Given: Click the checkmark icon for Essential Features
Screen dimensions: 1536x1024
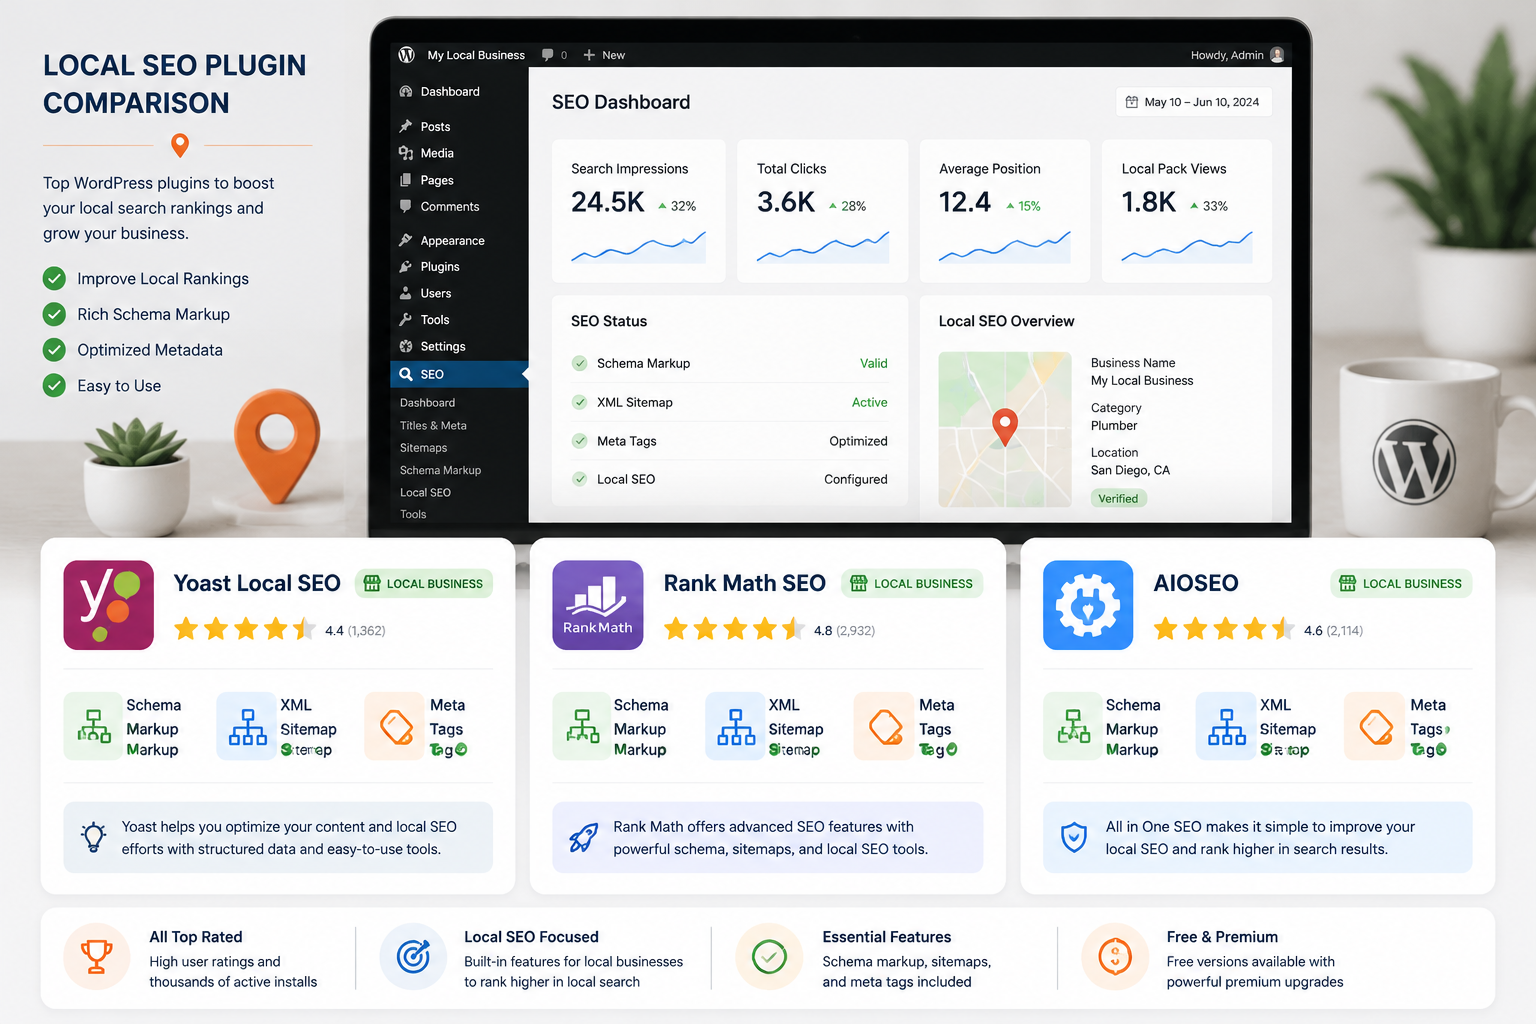Looking at the screenshot, I should click(x=769, y=957).
